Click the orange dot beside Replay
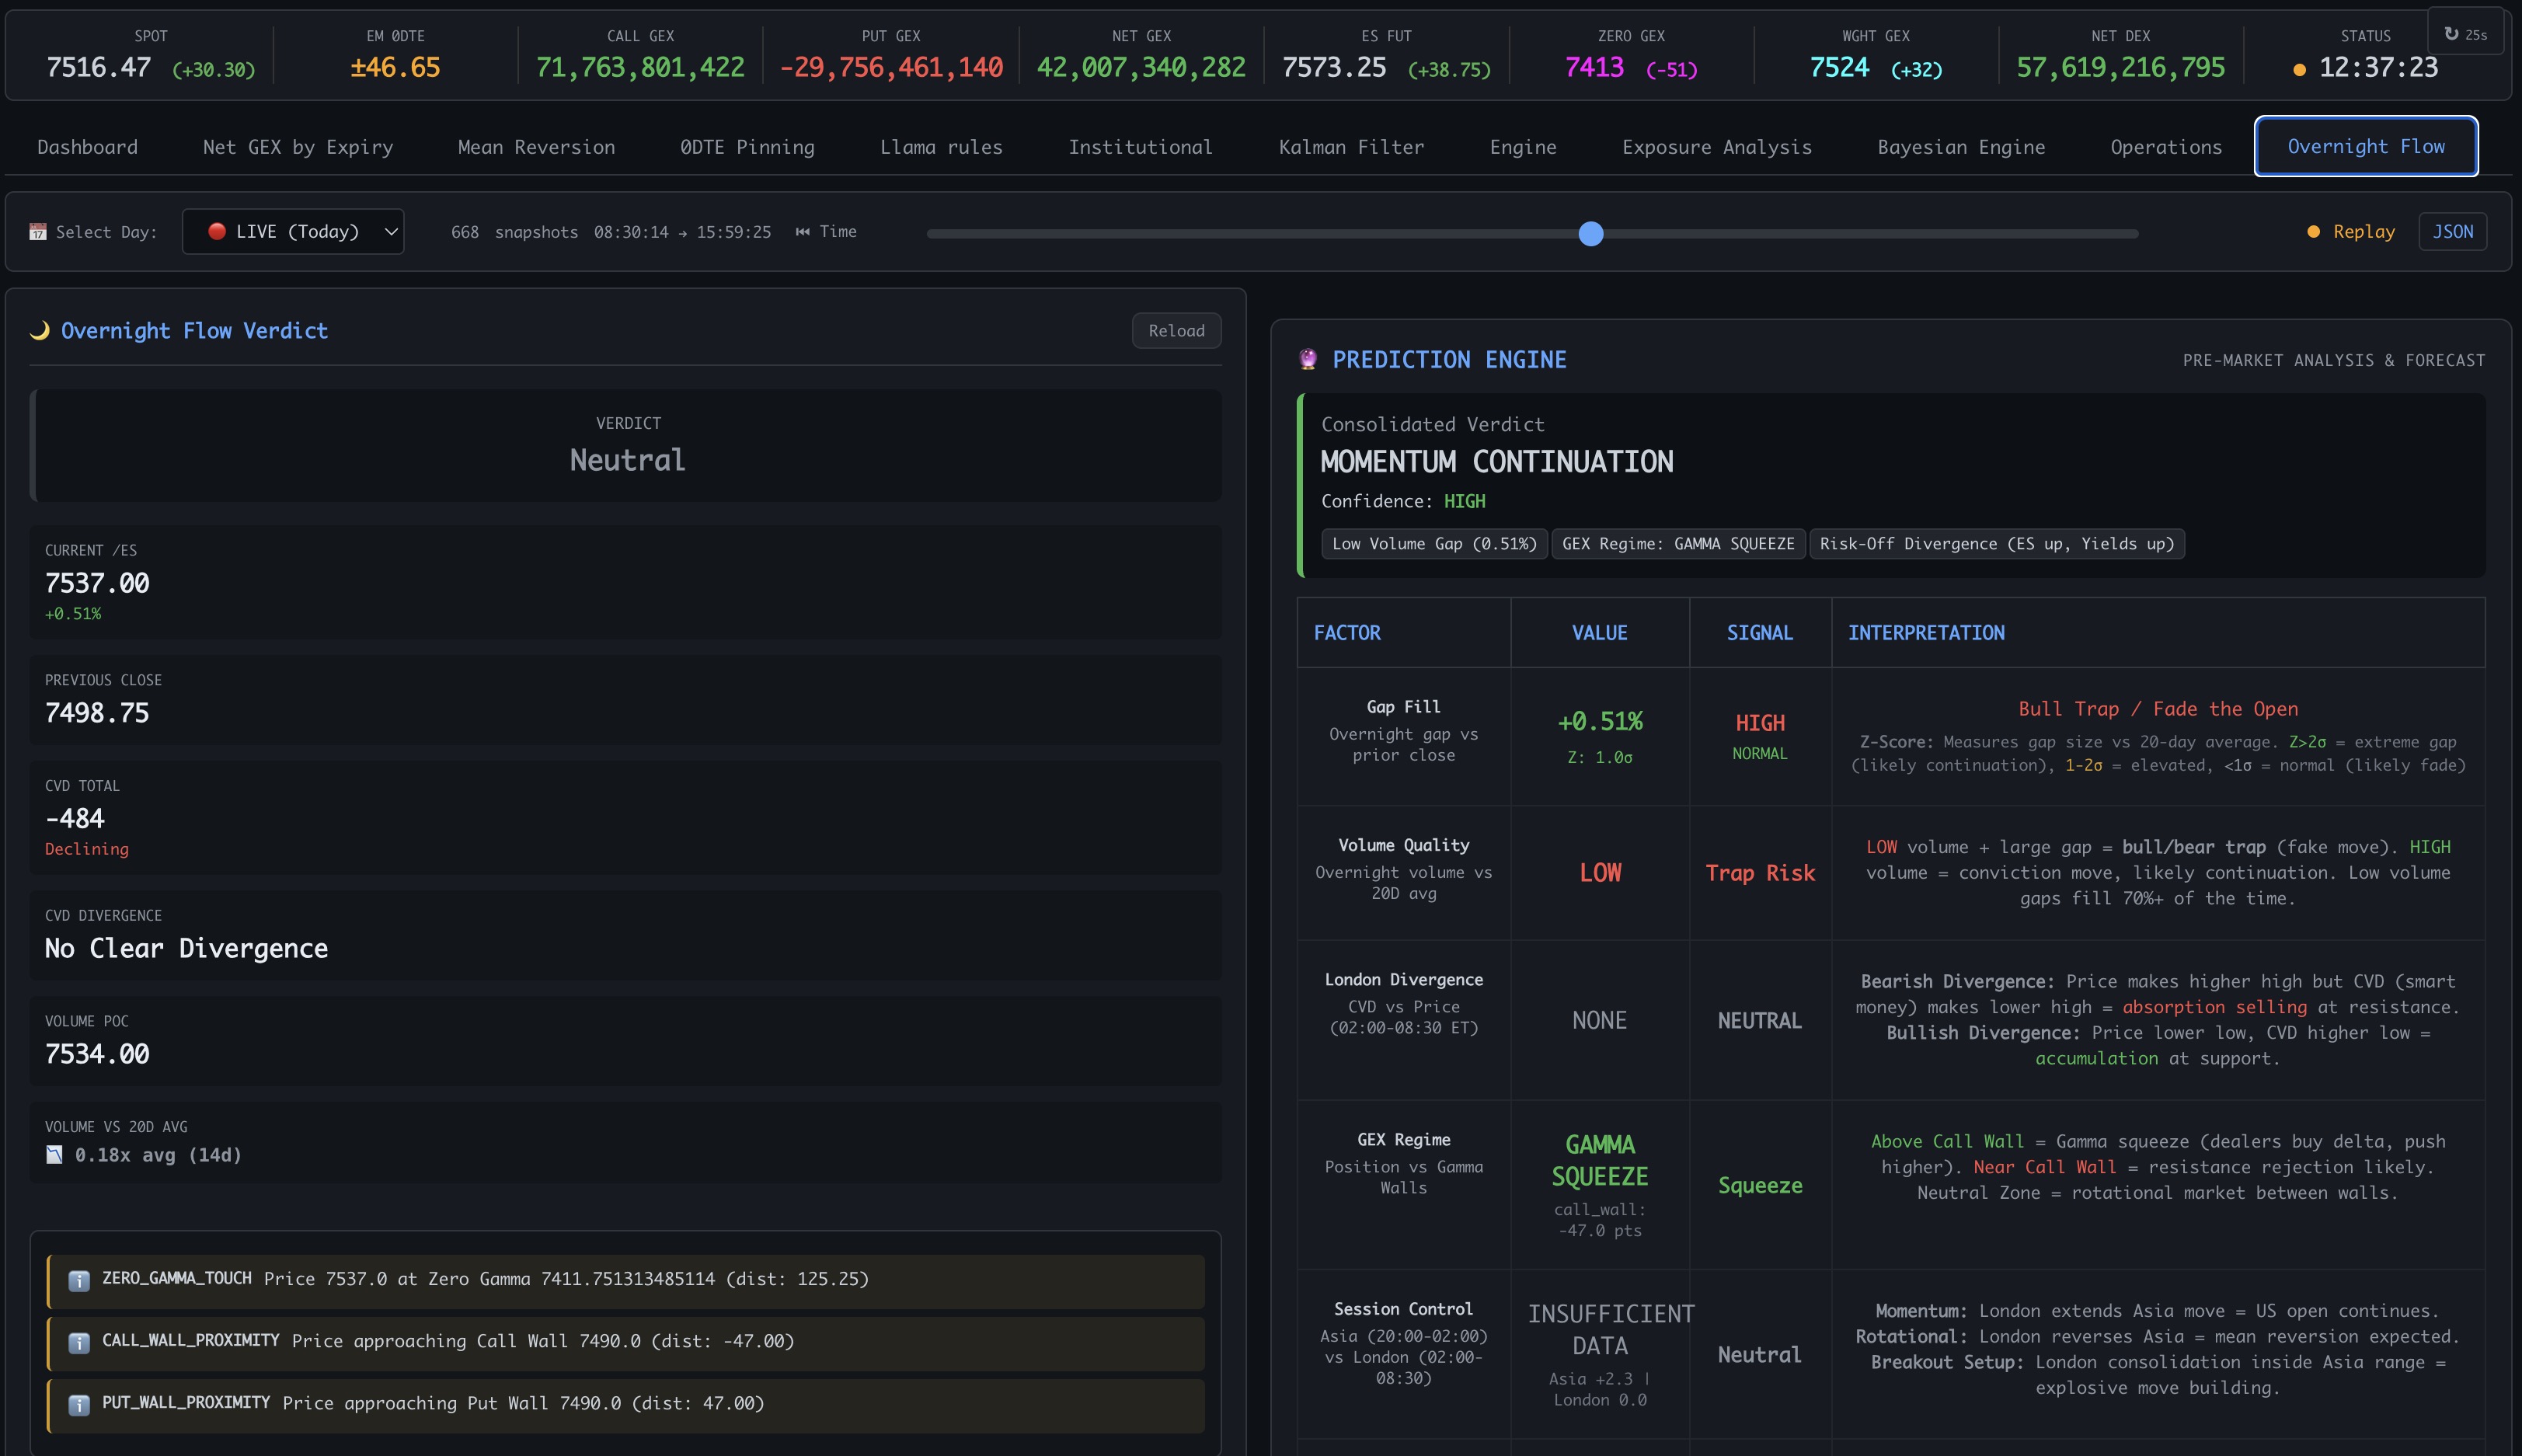 click(2313, 232)
